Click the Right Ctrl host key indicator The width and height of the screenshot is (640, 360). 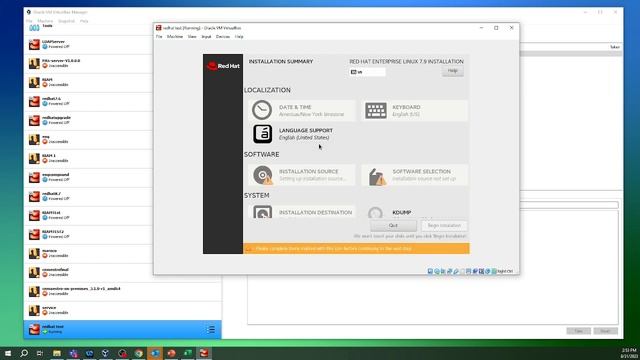(505, 271)
